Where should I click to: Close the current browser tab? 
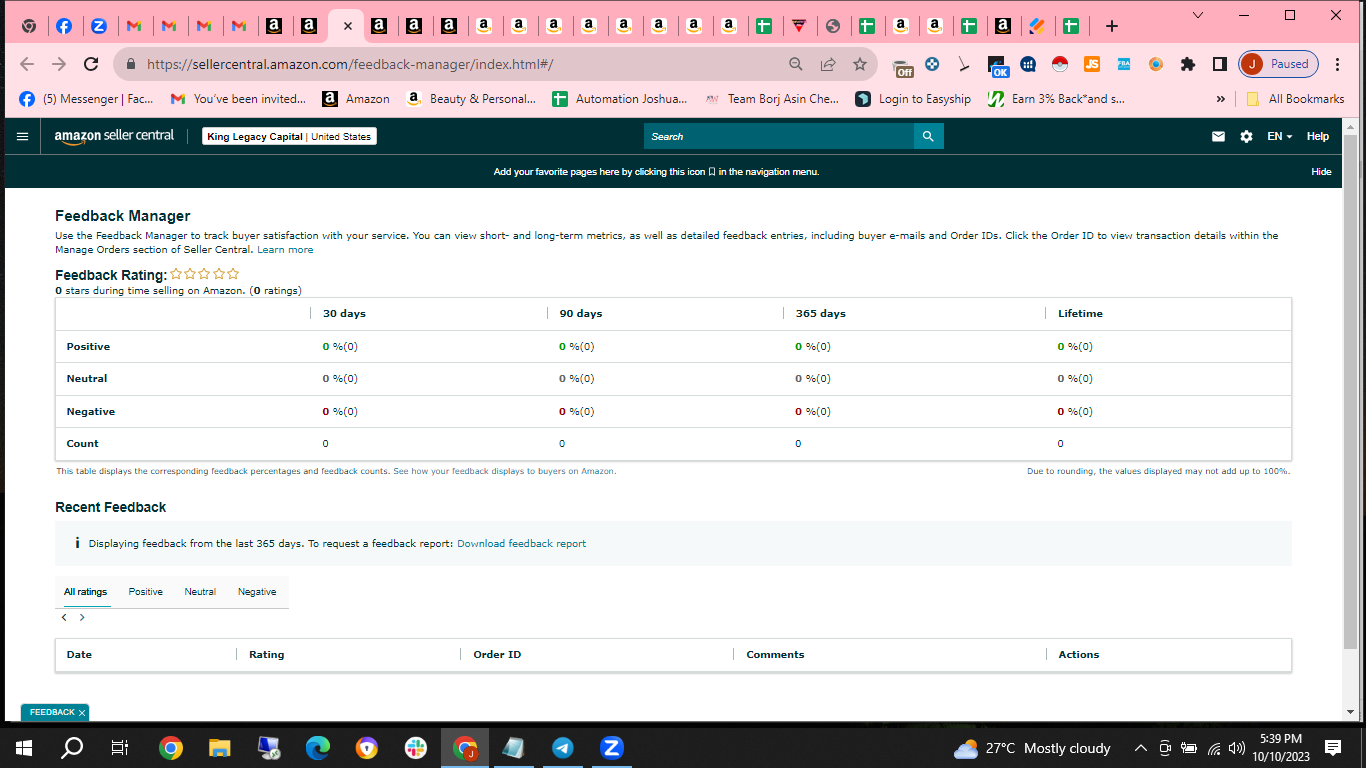pyautogui.click(x=347, y=26)
